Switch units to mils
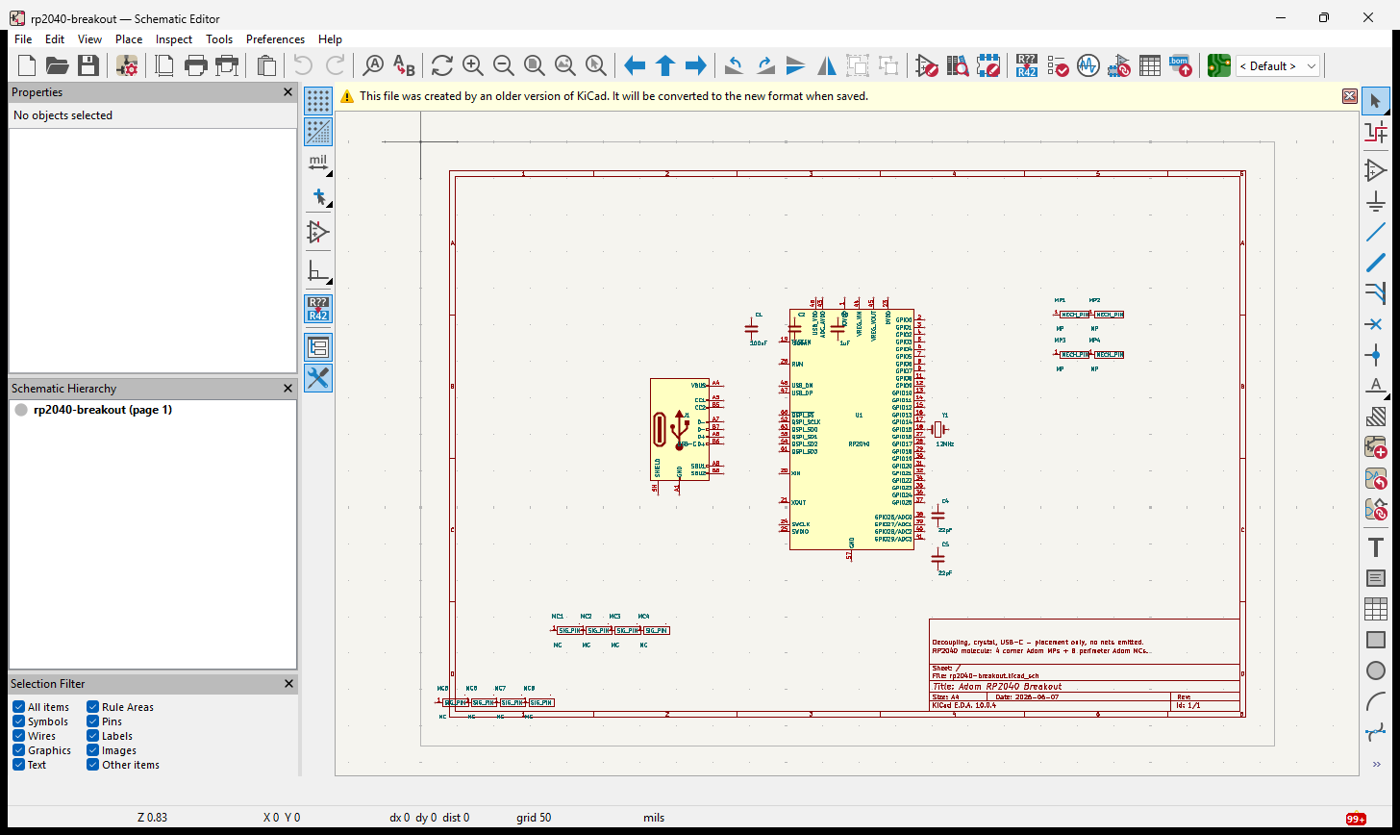 coord(318,162)
